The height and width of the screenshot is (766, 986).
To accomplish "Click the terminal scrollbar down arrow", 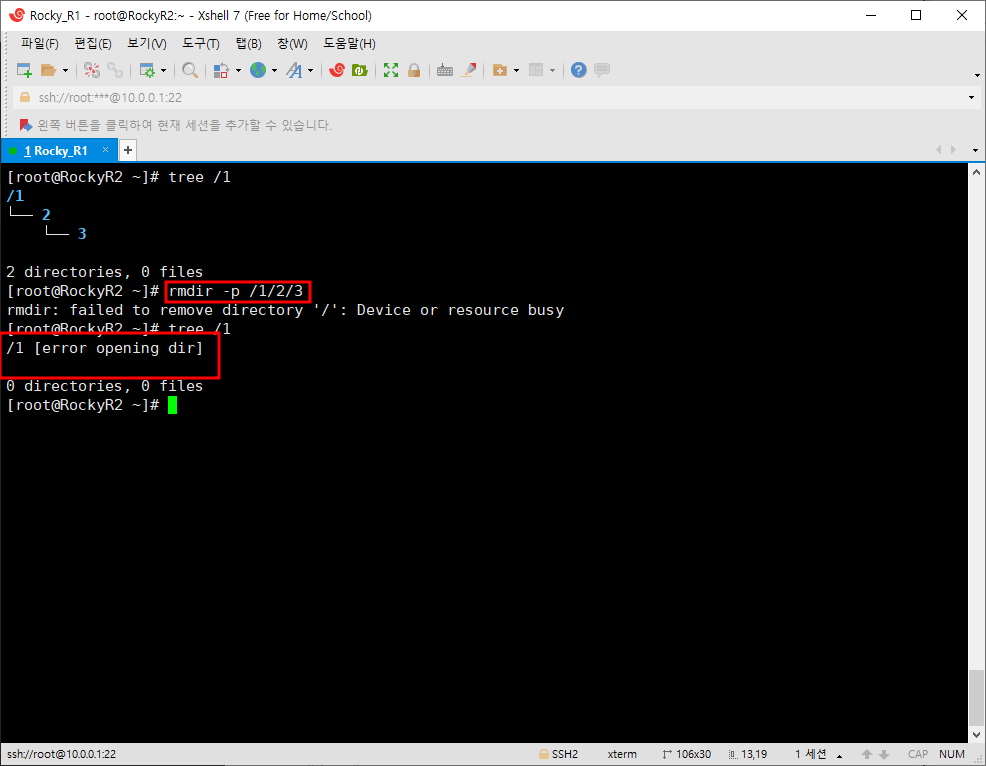I will point(976,735).
